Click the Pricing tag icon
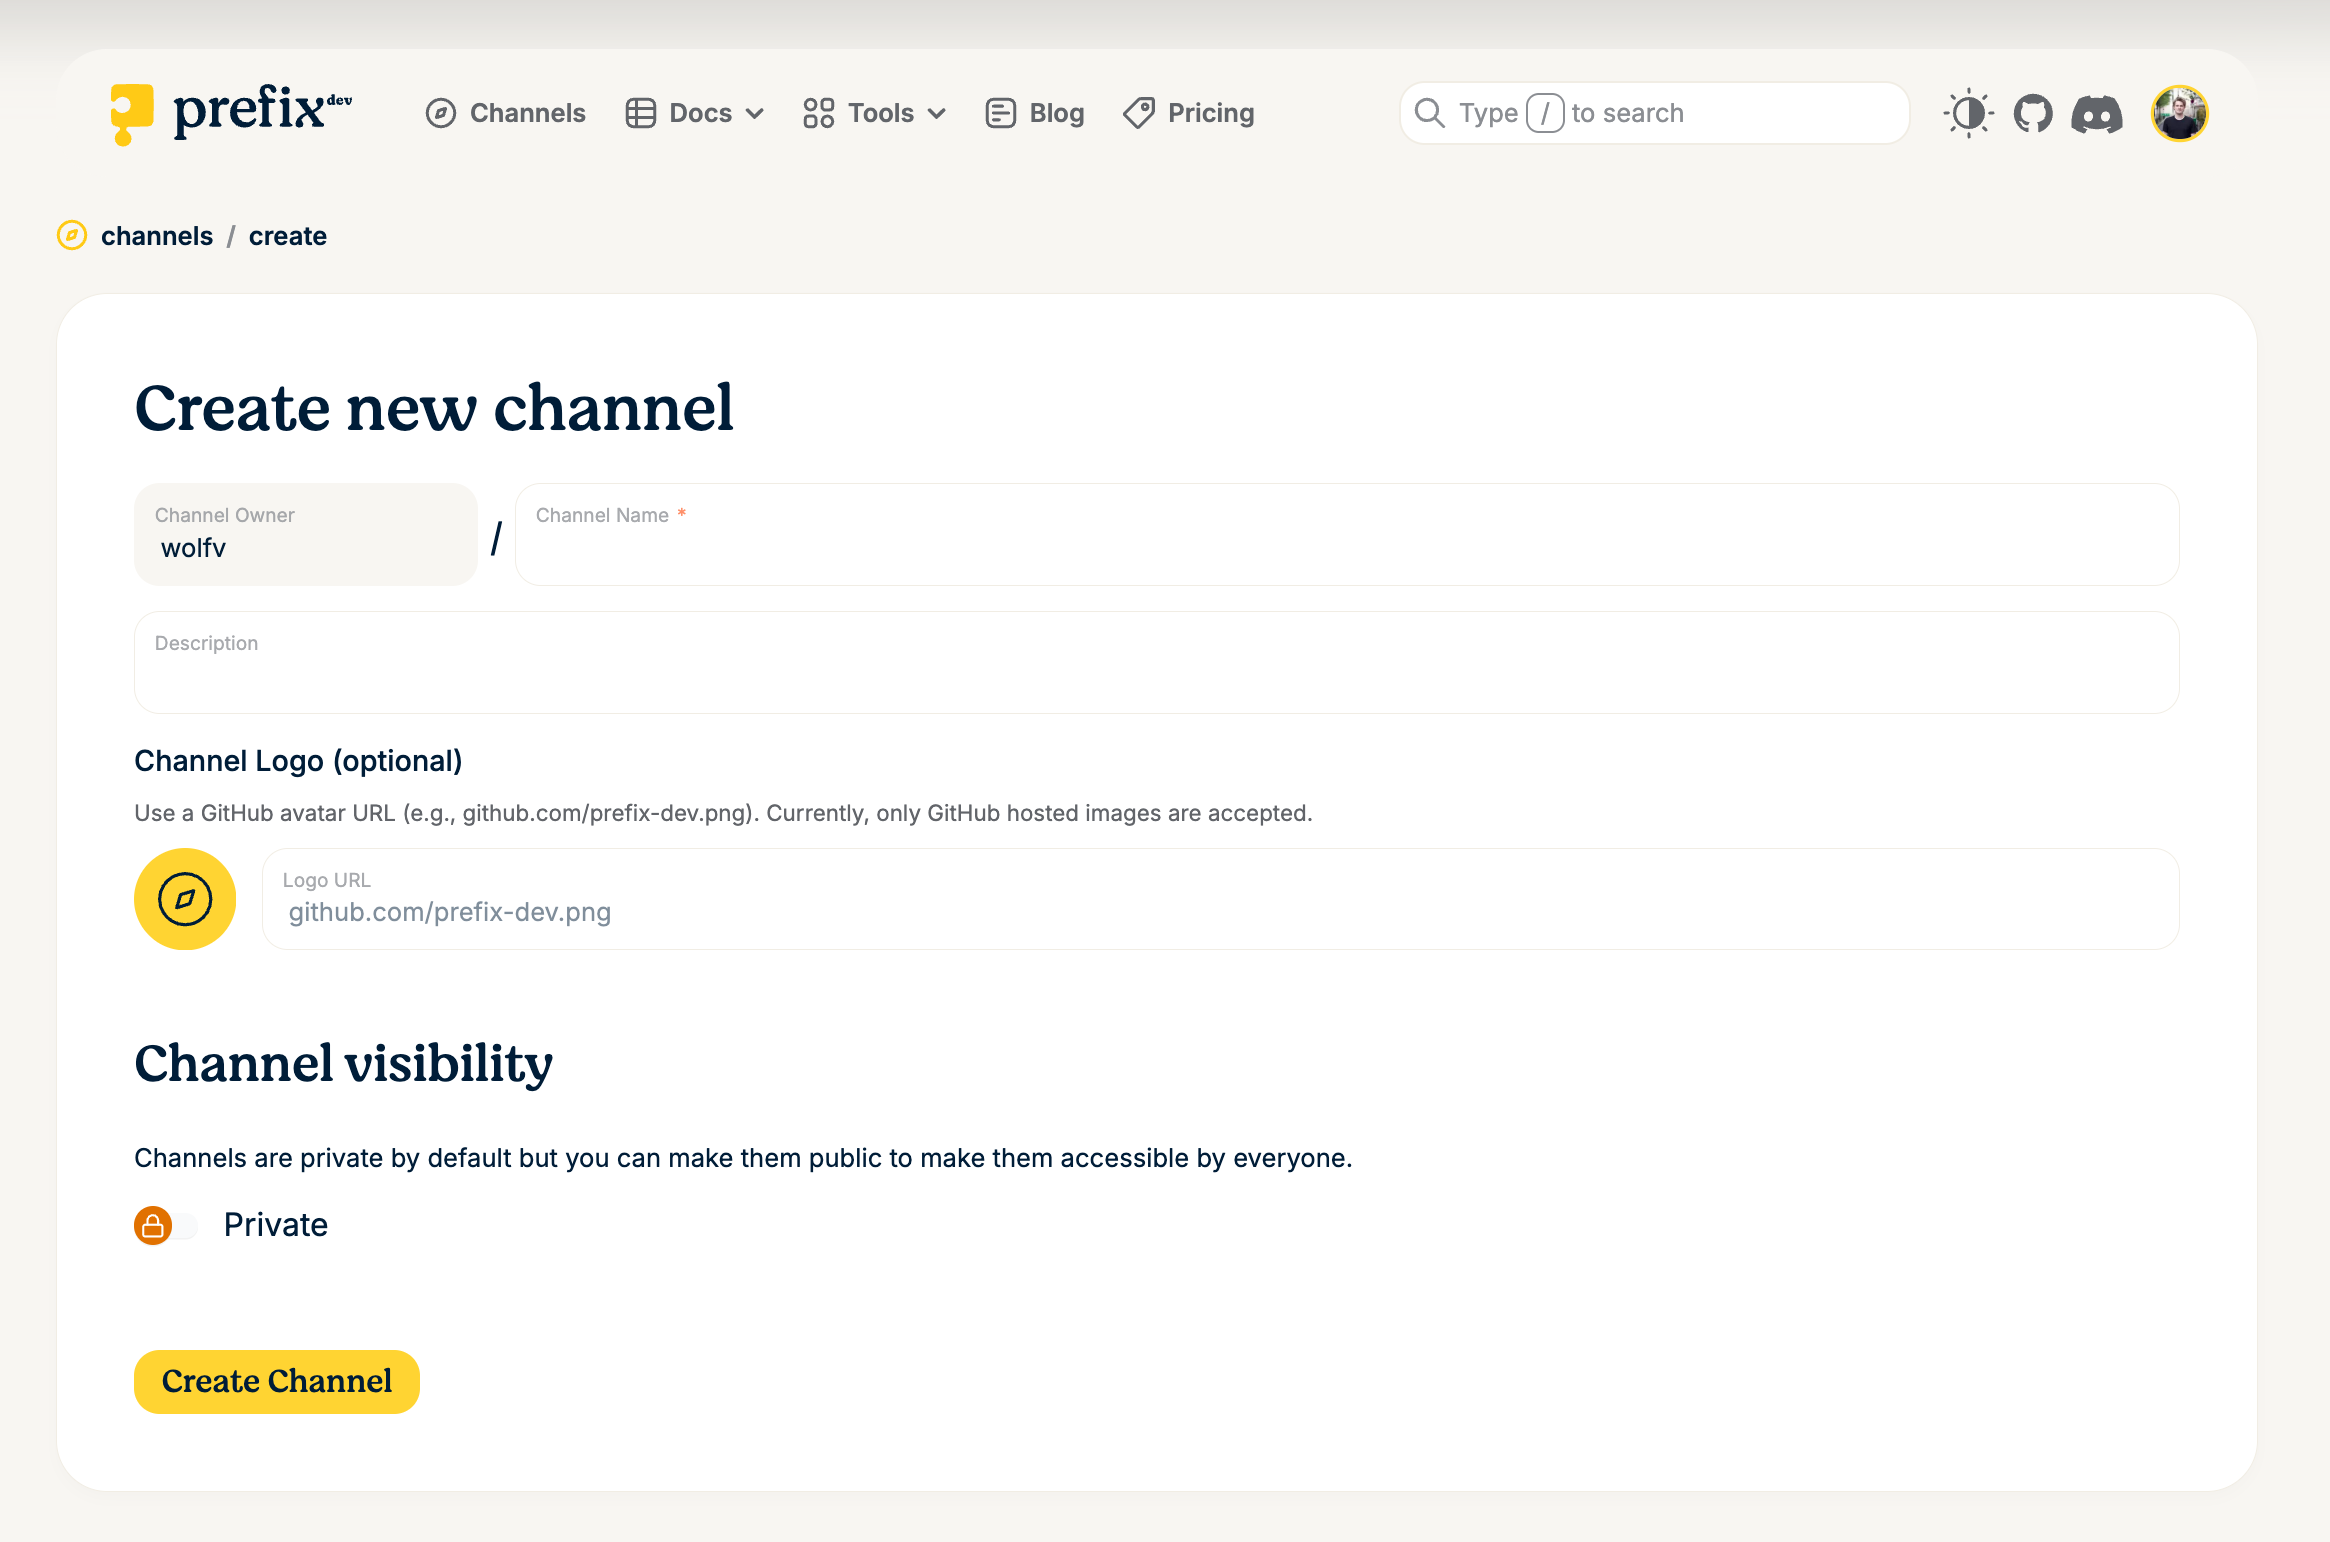Image resolution: width=2330 pixels, height=1542 pixels. [x=1137, y=113]
